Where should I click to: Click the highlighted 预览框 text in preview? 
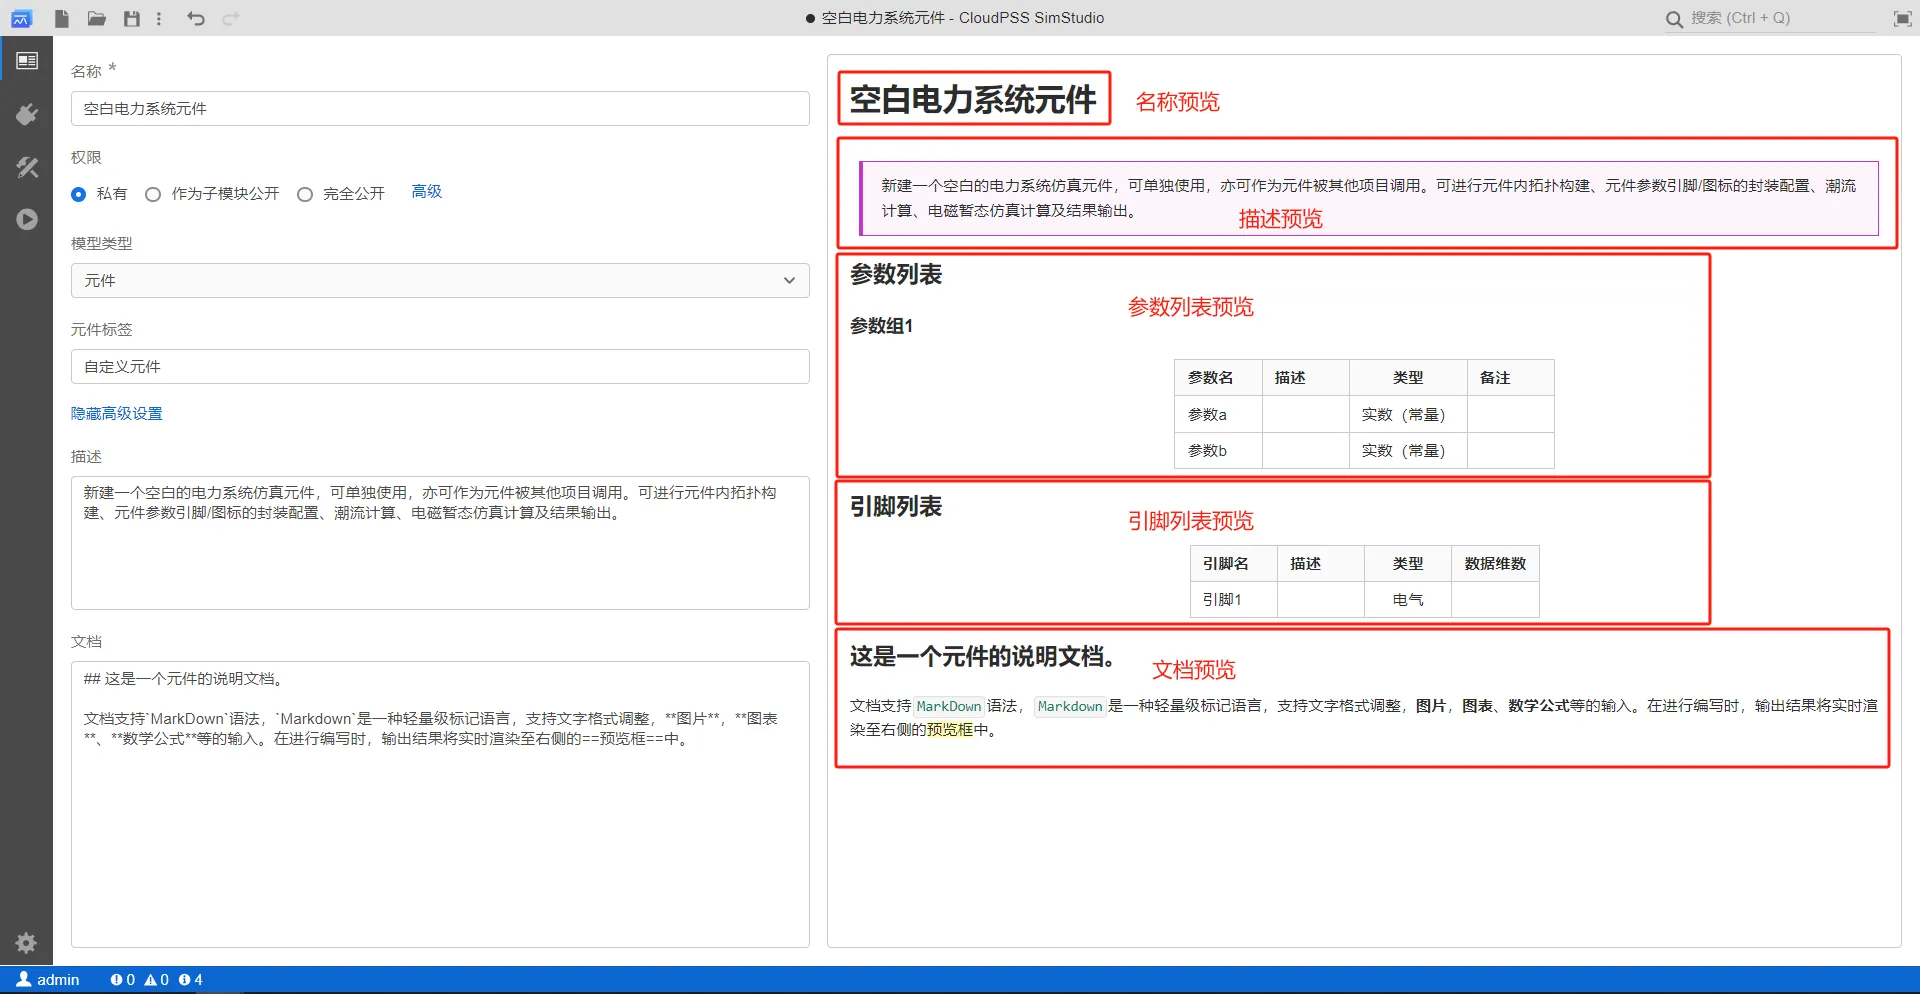pos(950,730)
